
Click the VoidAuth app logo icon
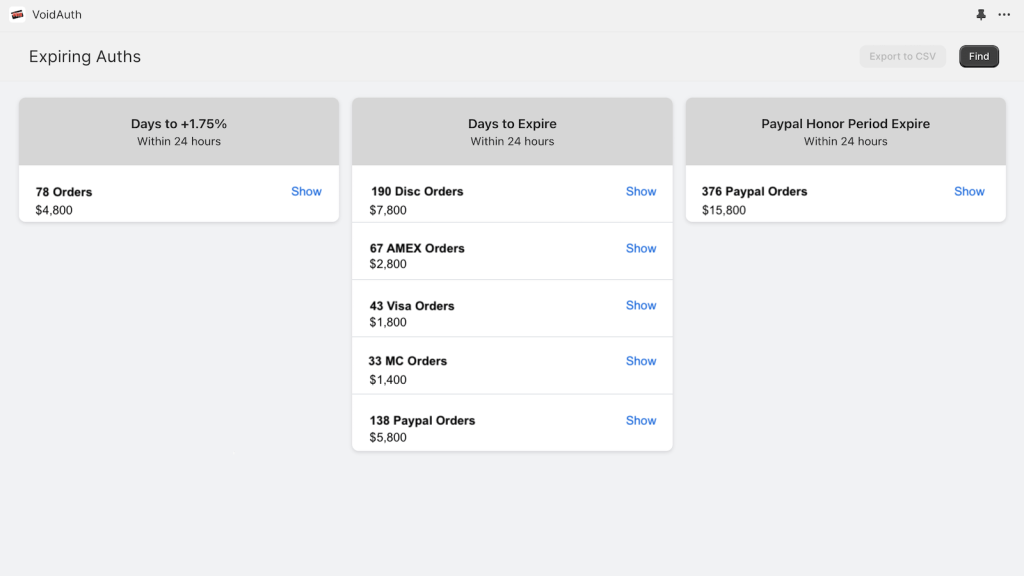[17, 15]
